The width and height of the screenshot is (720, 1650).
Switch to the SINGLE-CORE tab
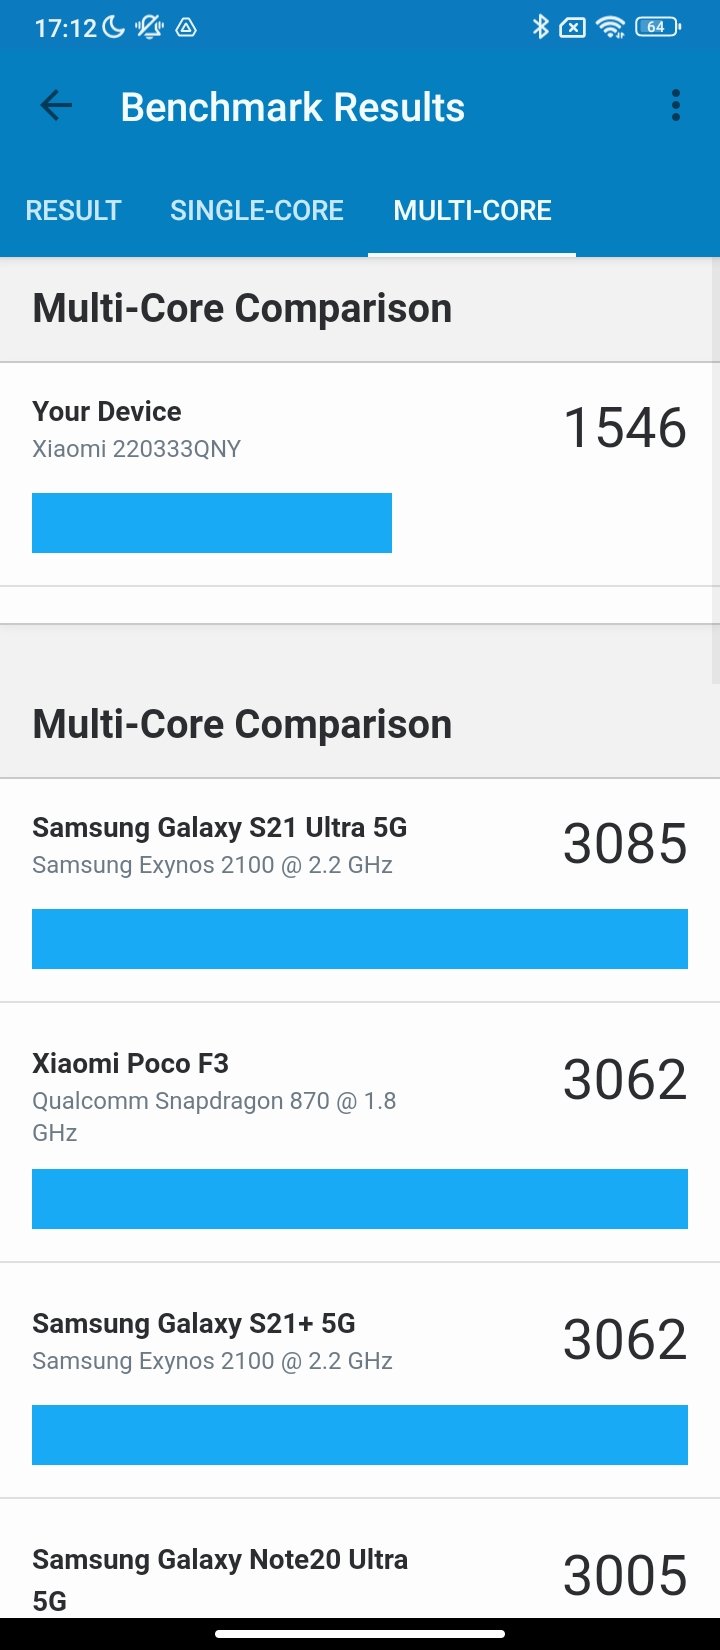tap(257, 210)
